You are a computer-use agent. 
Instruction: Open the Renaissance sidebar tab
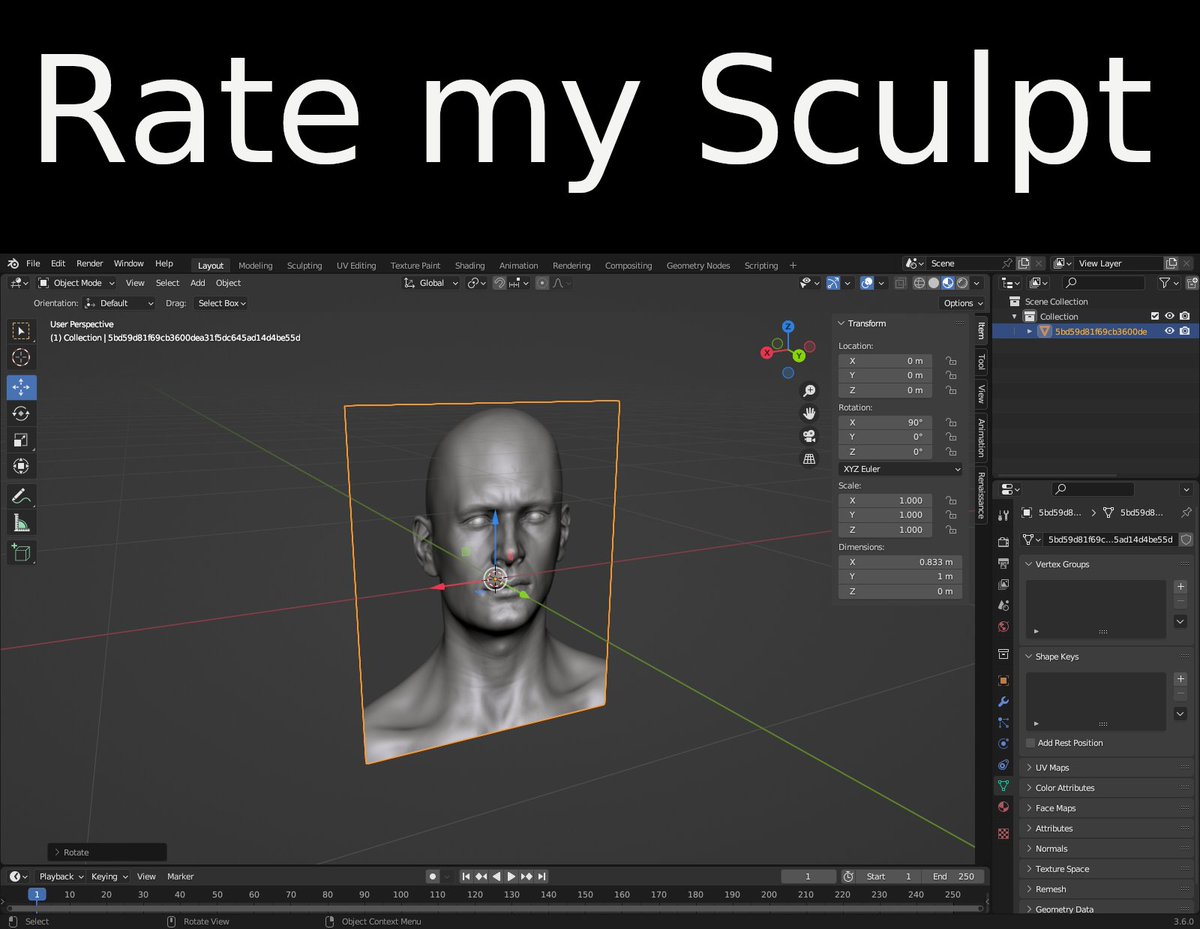click(x=981, y=497)
